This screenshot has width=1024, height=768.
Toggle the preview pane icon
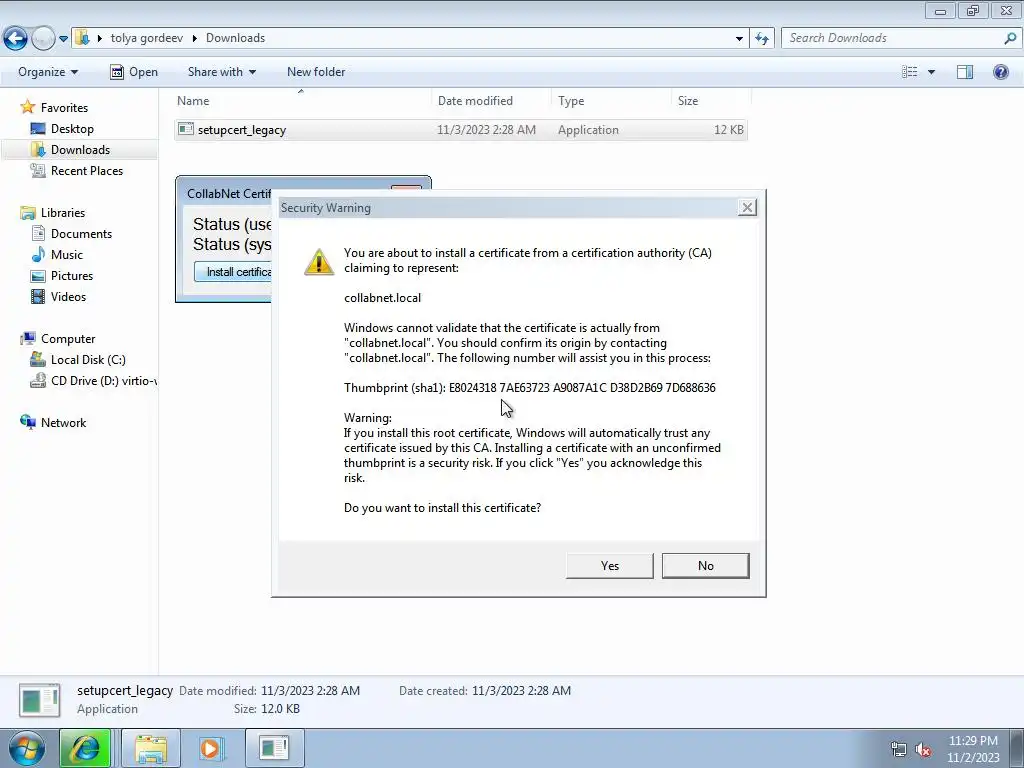click(x=965, y=72)
